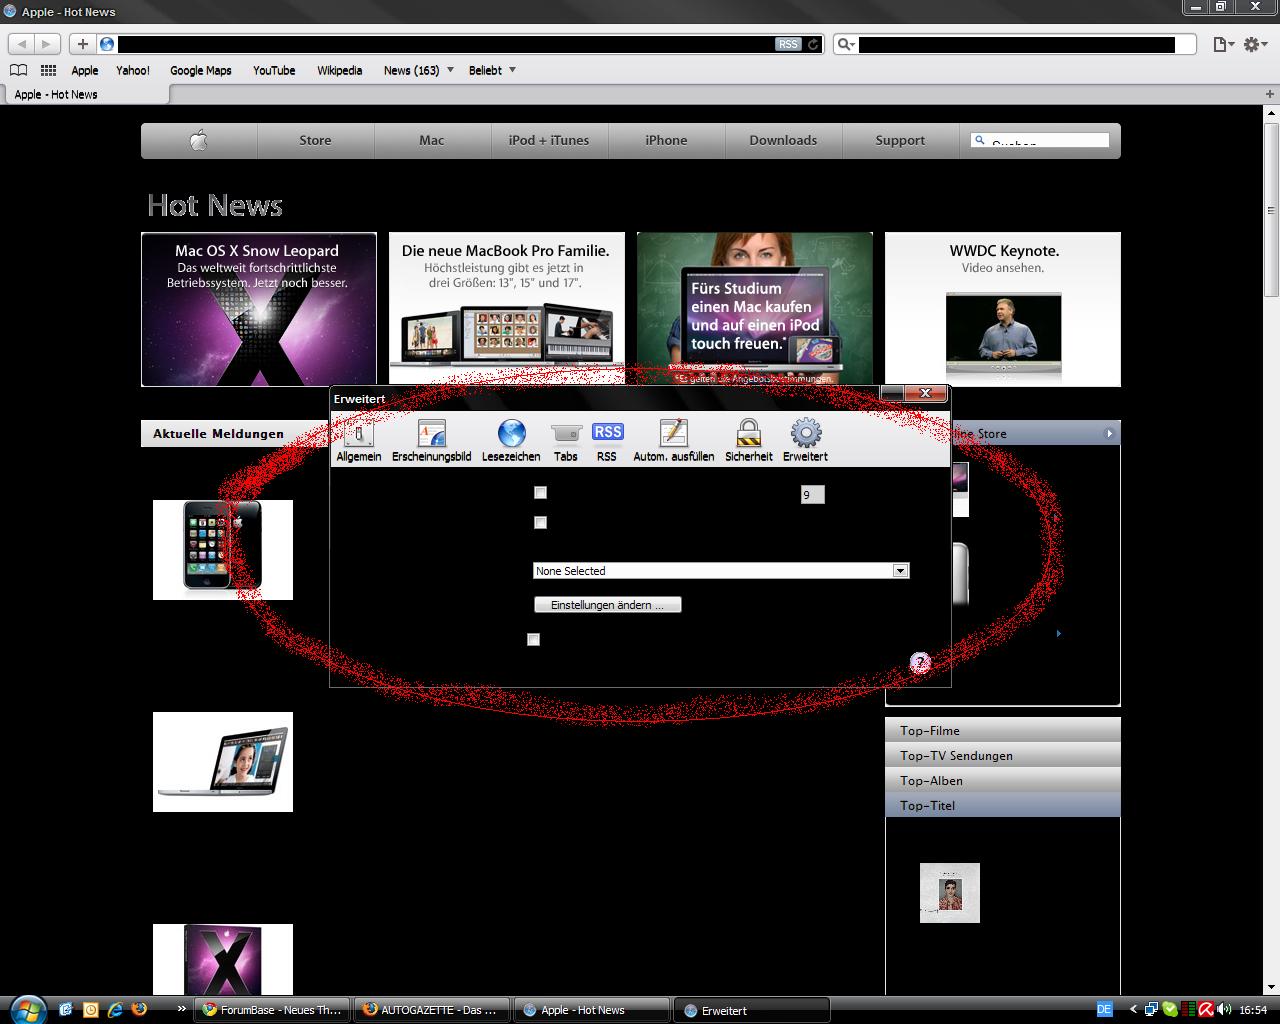This screenshot has height=1024, width=1280.
Task: Open the iPod + iTunes navigation tab
Action: click(549, 140)
